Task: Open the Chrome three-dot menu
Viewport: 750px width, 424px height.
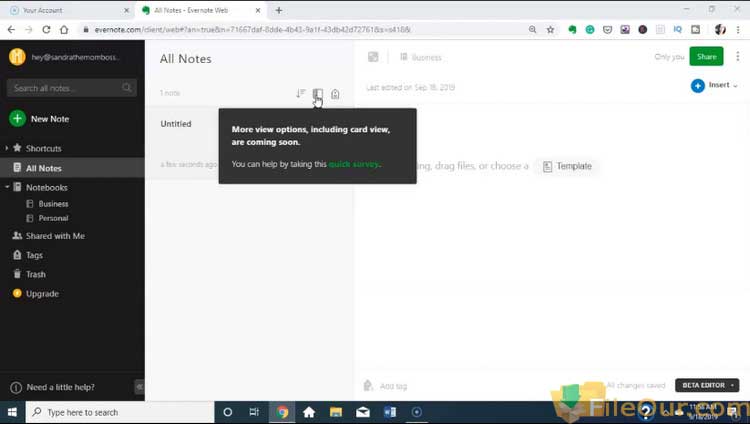Action: [738, 30]
